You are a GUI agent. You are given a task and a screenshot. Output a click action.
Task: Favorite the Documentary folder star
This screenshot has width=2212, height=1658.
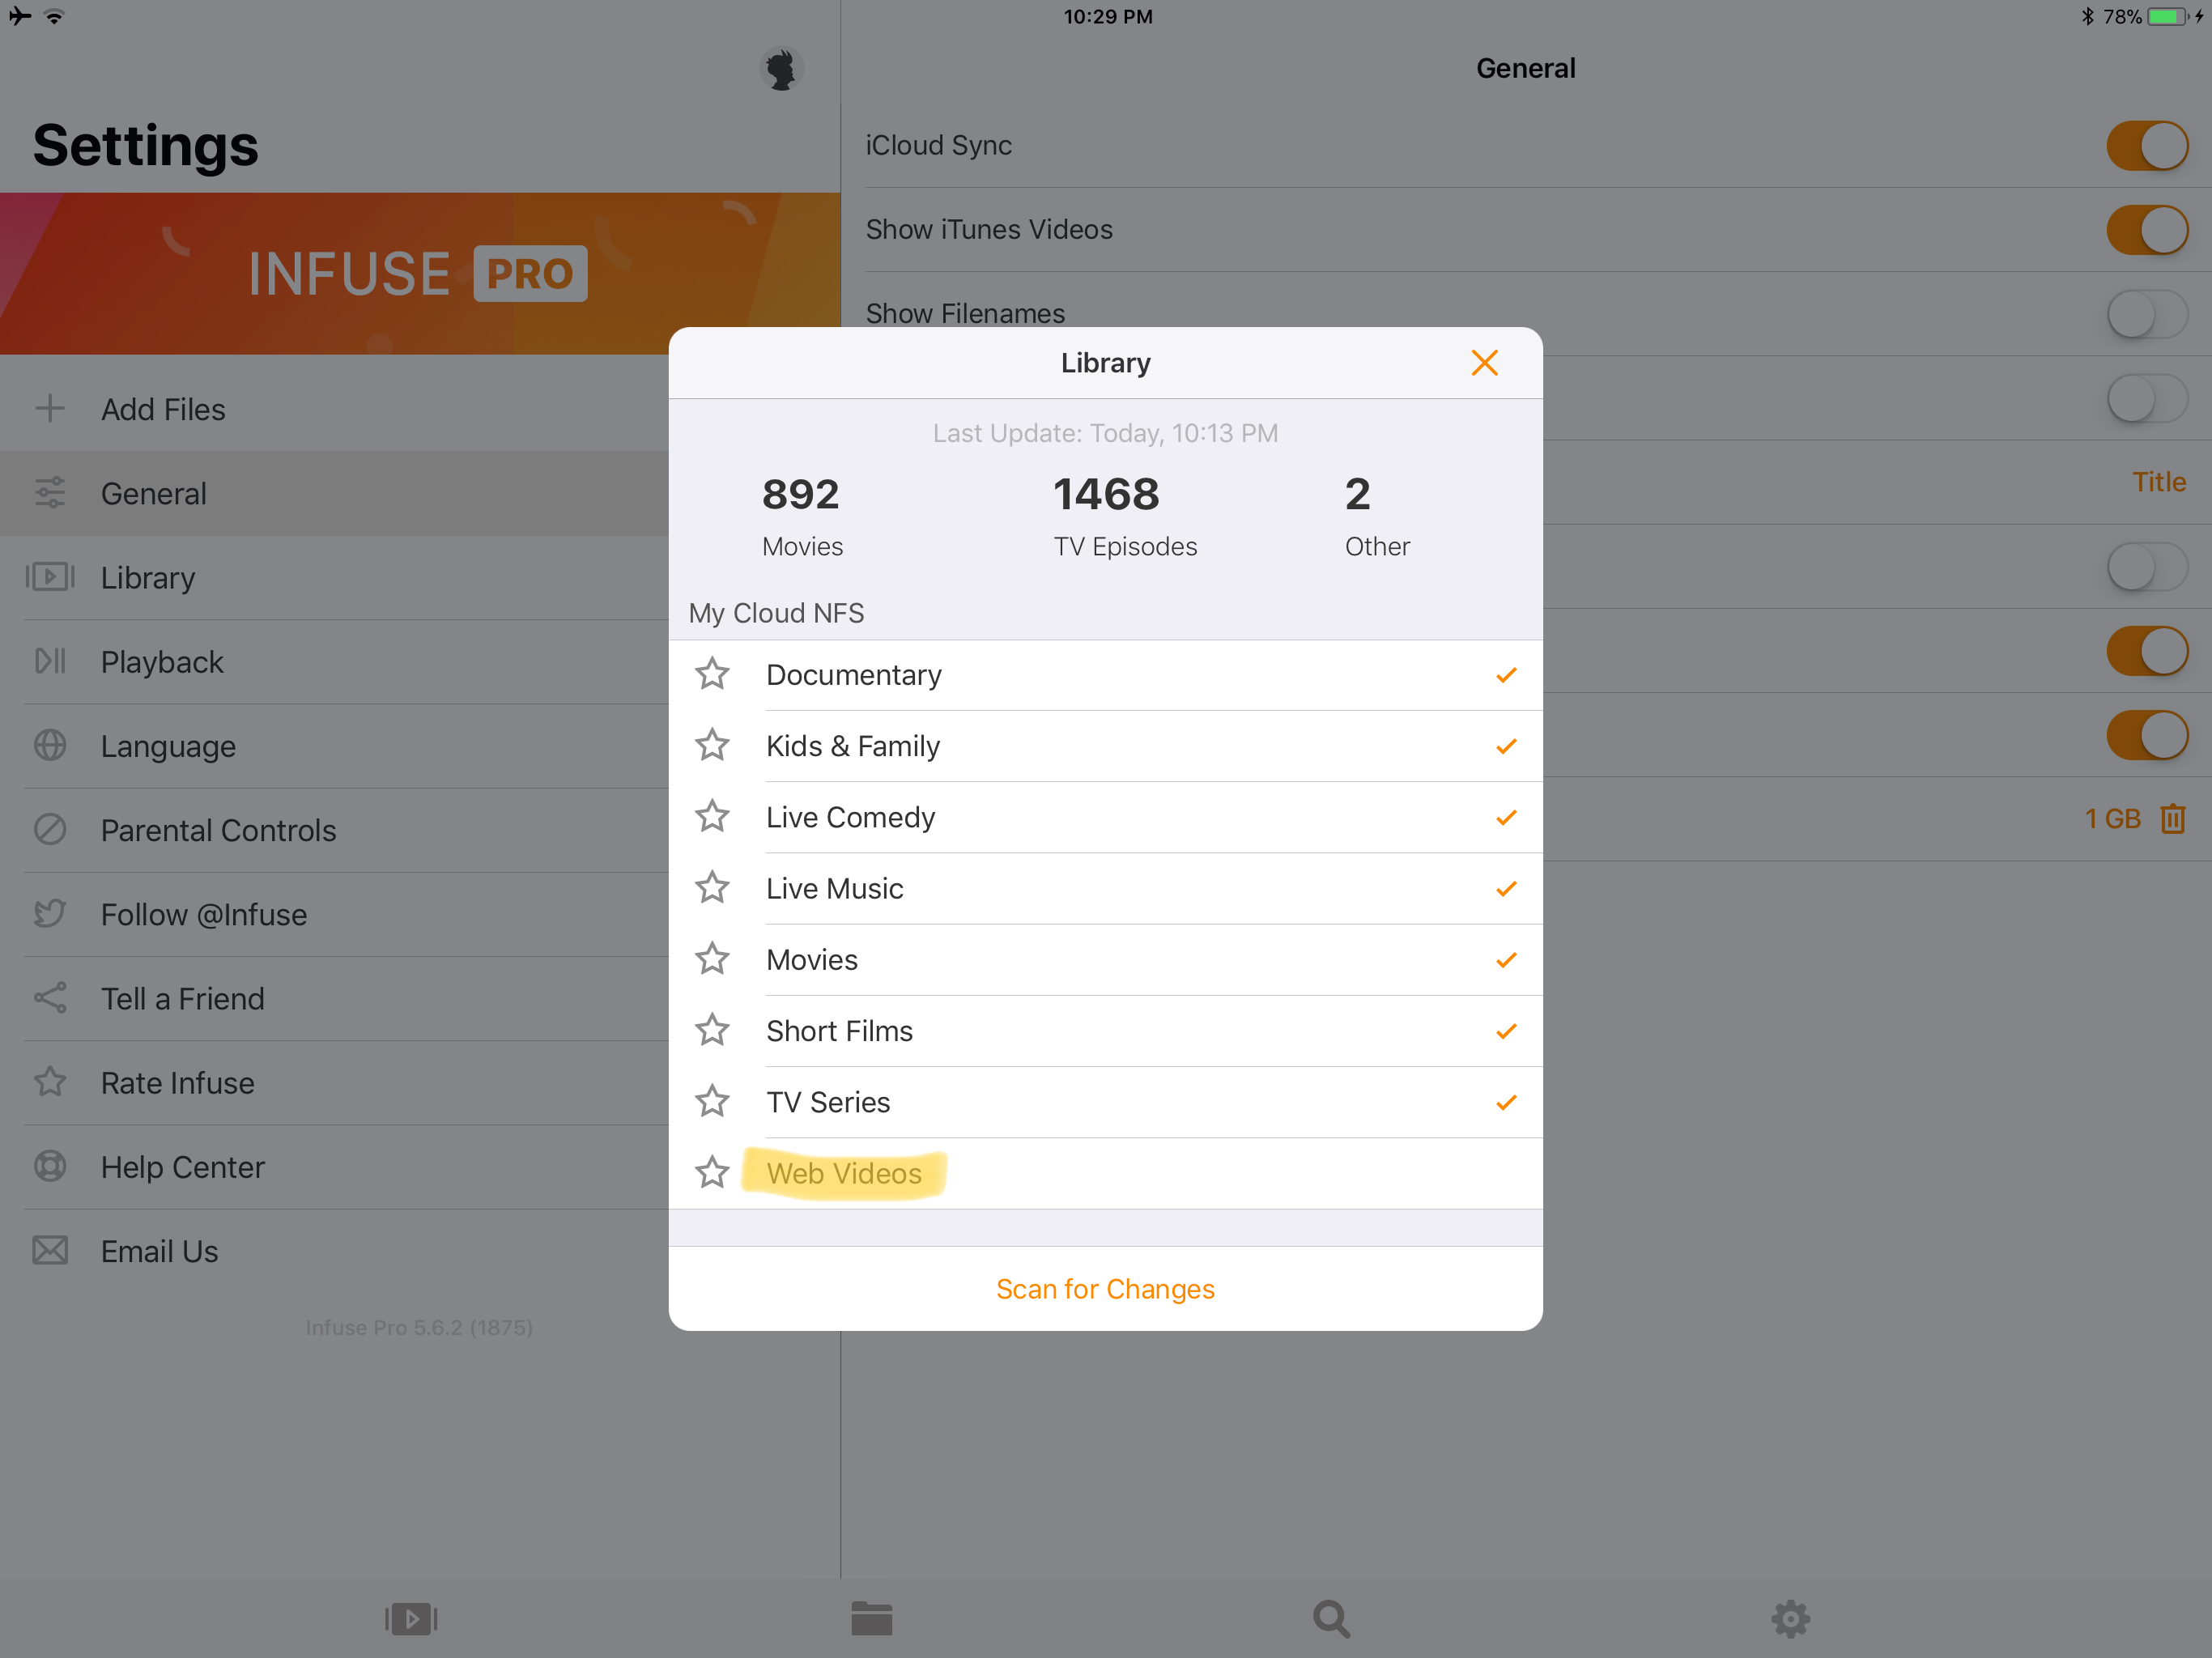(x=712, y=675)
